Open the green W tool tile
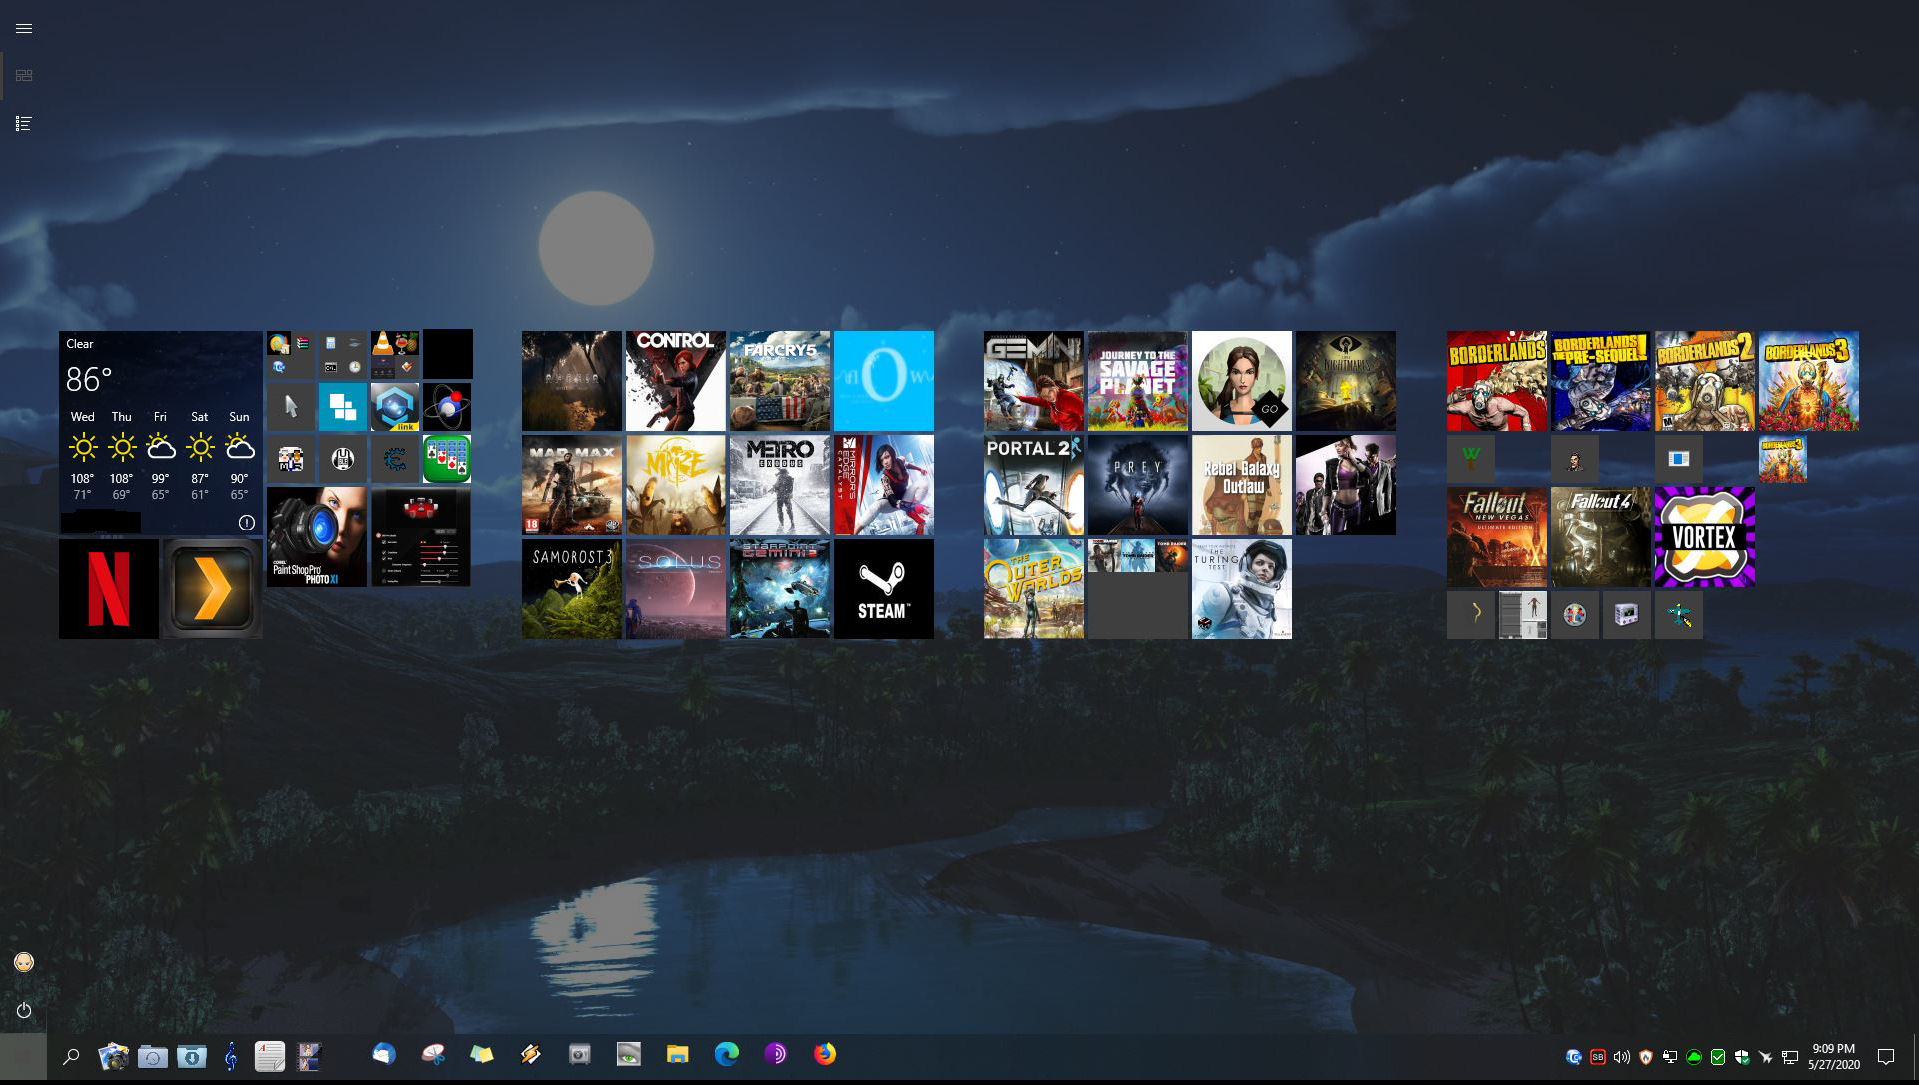 tap(1471, 459)
